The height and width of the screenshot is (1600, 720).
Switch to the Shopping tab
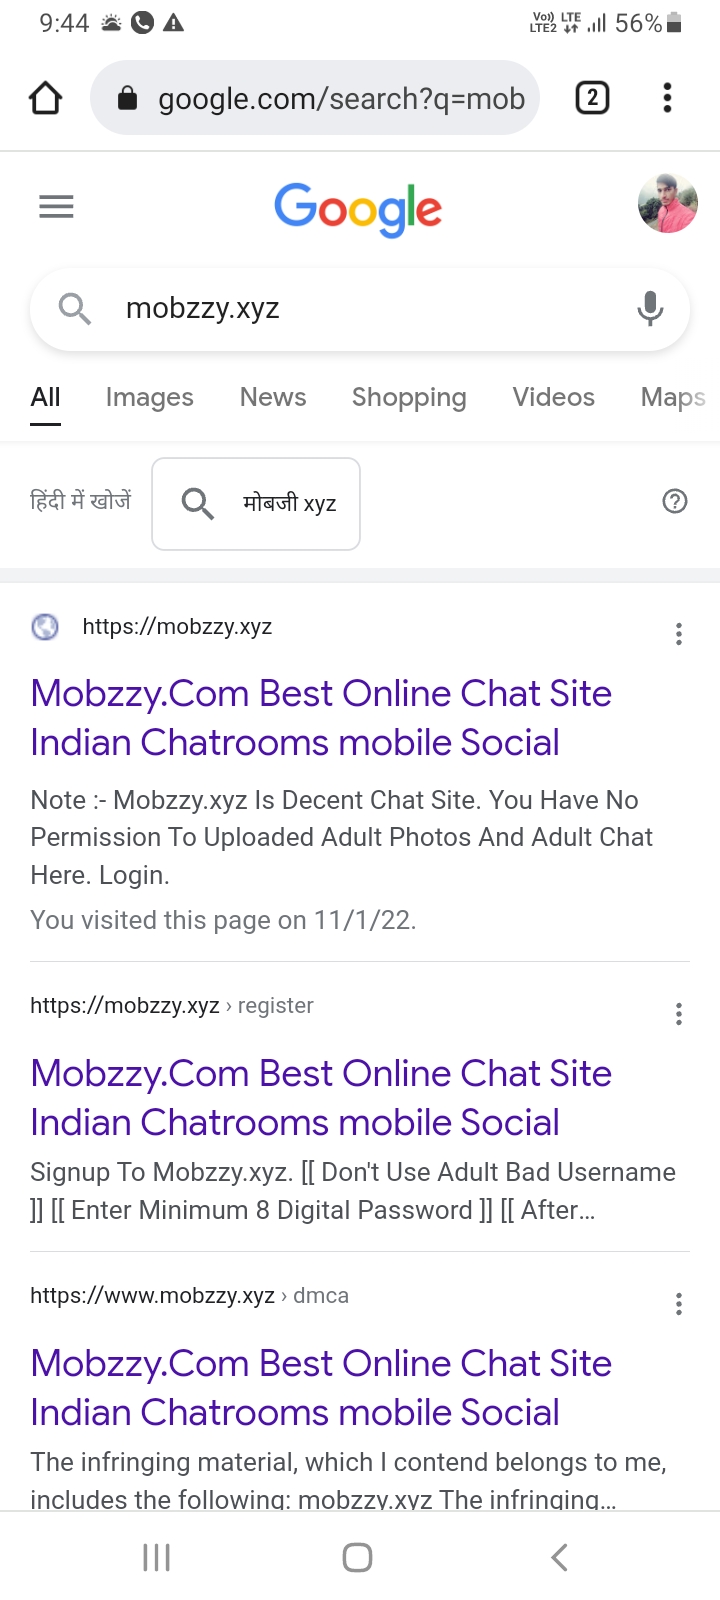409,397
